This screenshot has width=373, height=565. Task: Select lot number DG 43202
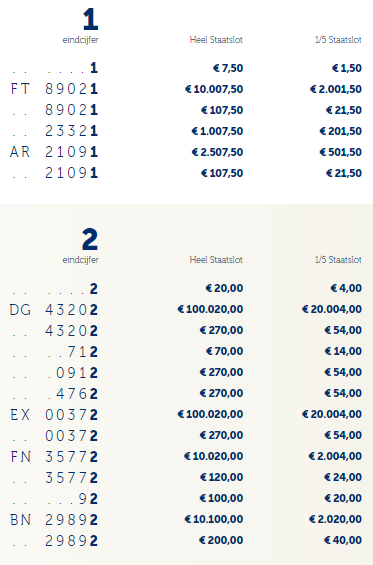tap(54, 310)
